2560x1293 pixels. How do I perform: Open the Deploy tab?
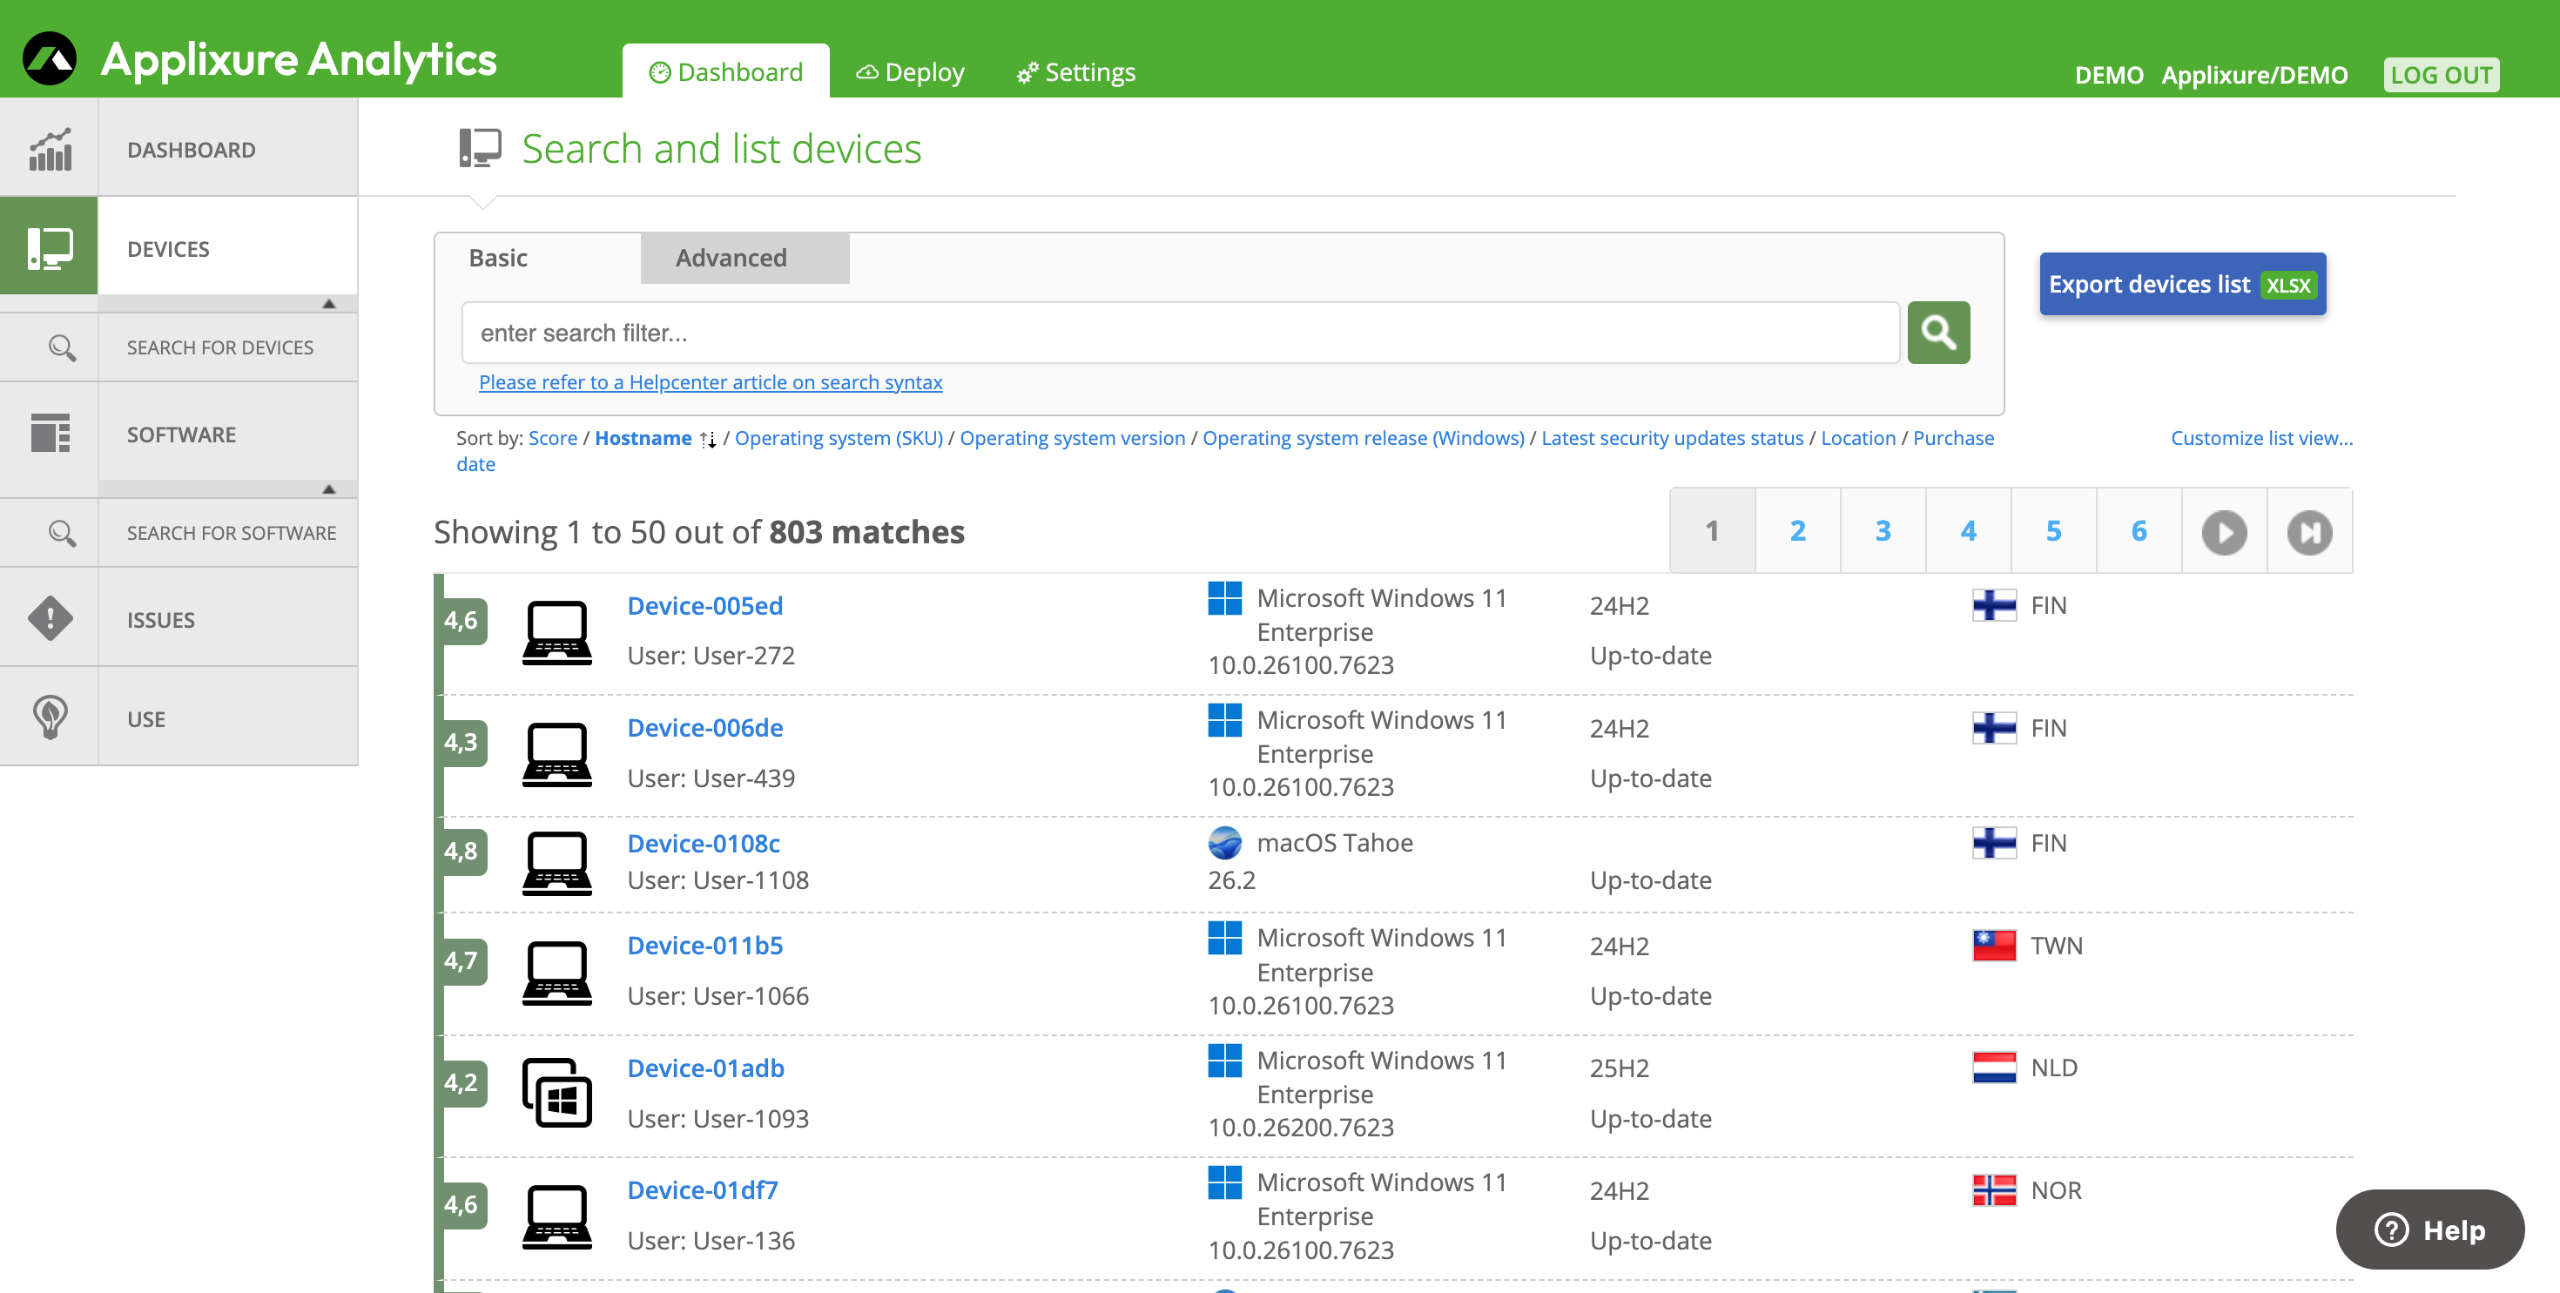910,72
